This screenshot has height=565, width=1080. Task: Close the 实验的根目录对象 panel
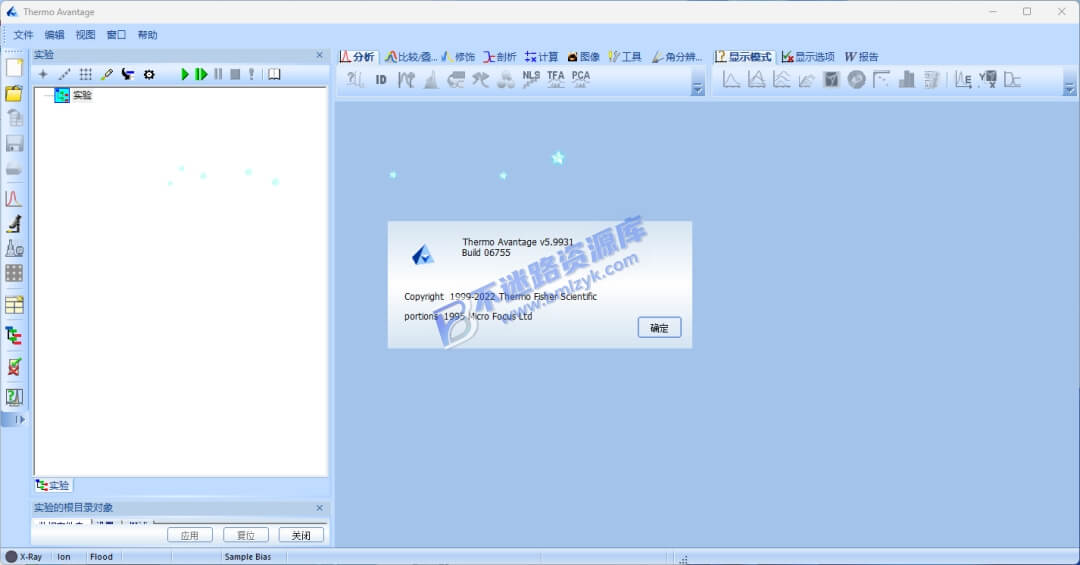320,508
